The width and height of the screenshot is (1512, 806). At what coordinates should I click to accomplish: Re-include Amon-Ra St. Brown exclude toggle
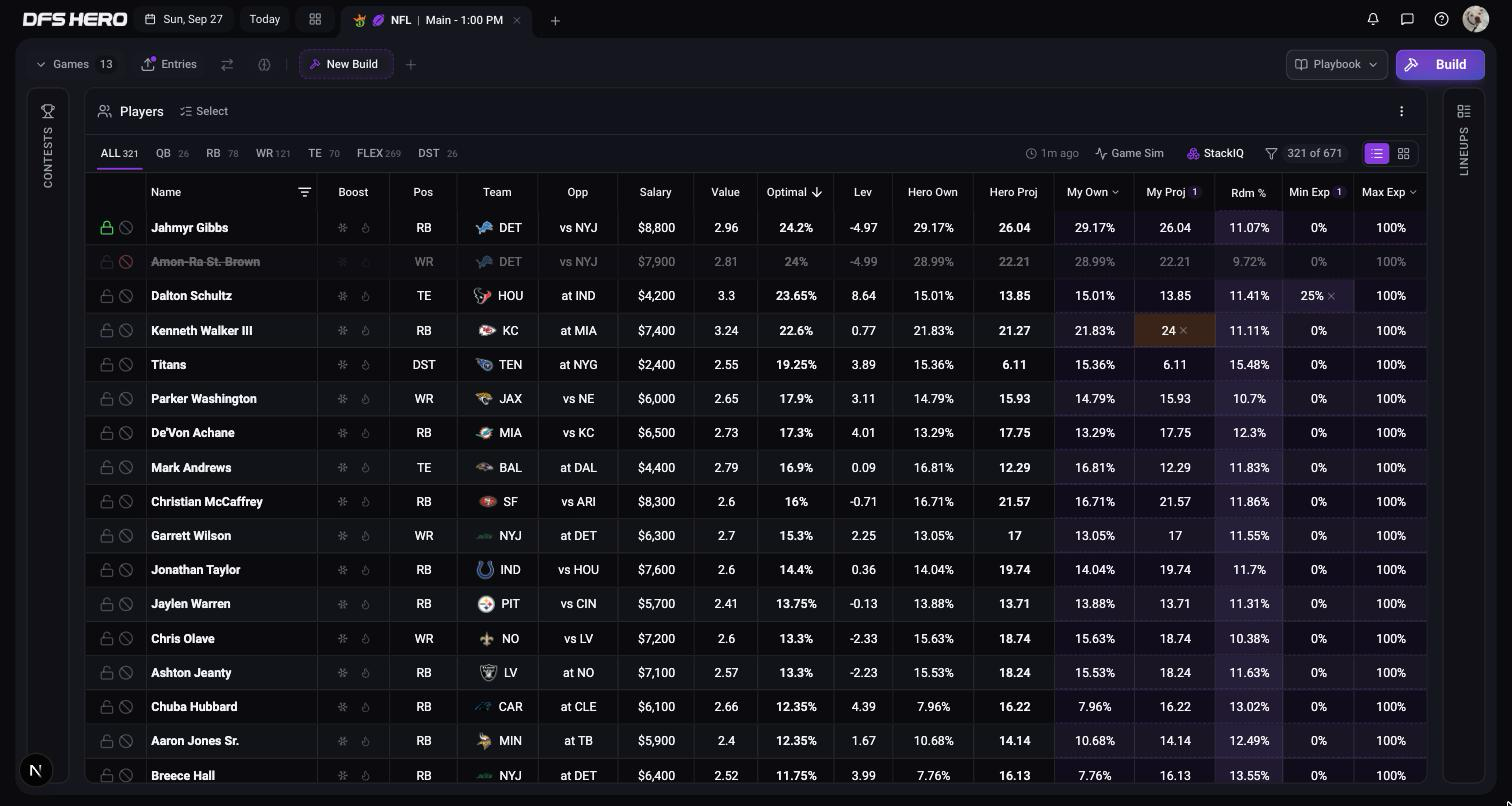[126, 262]
